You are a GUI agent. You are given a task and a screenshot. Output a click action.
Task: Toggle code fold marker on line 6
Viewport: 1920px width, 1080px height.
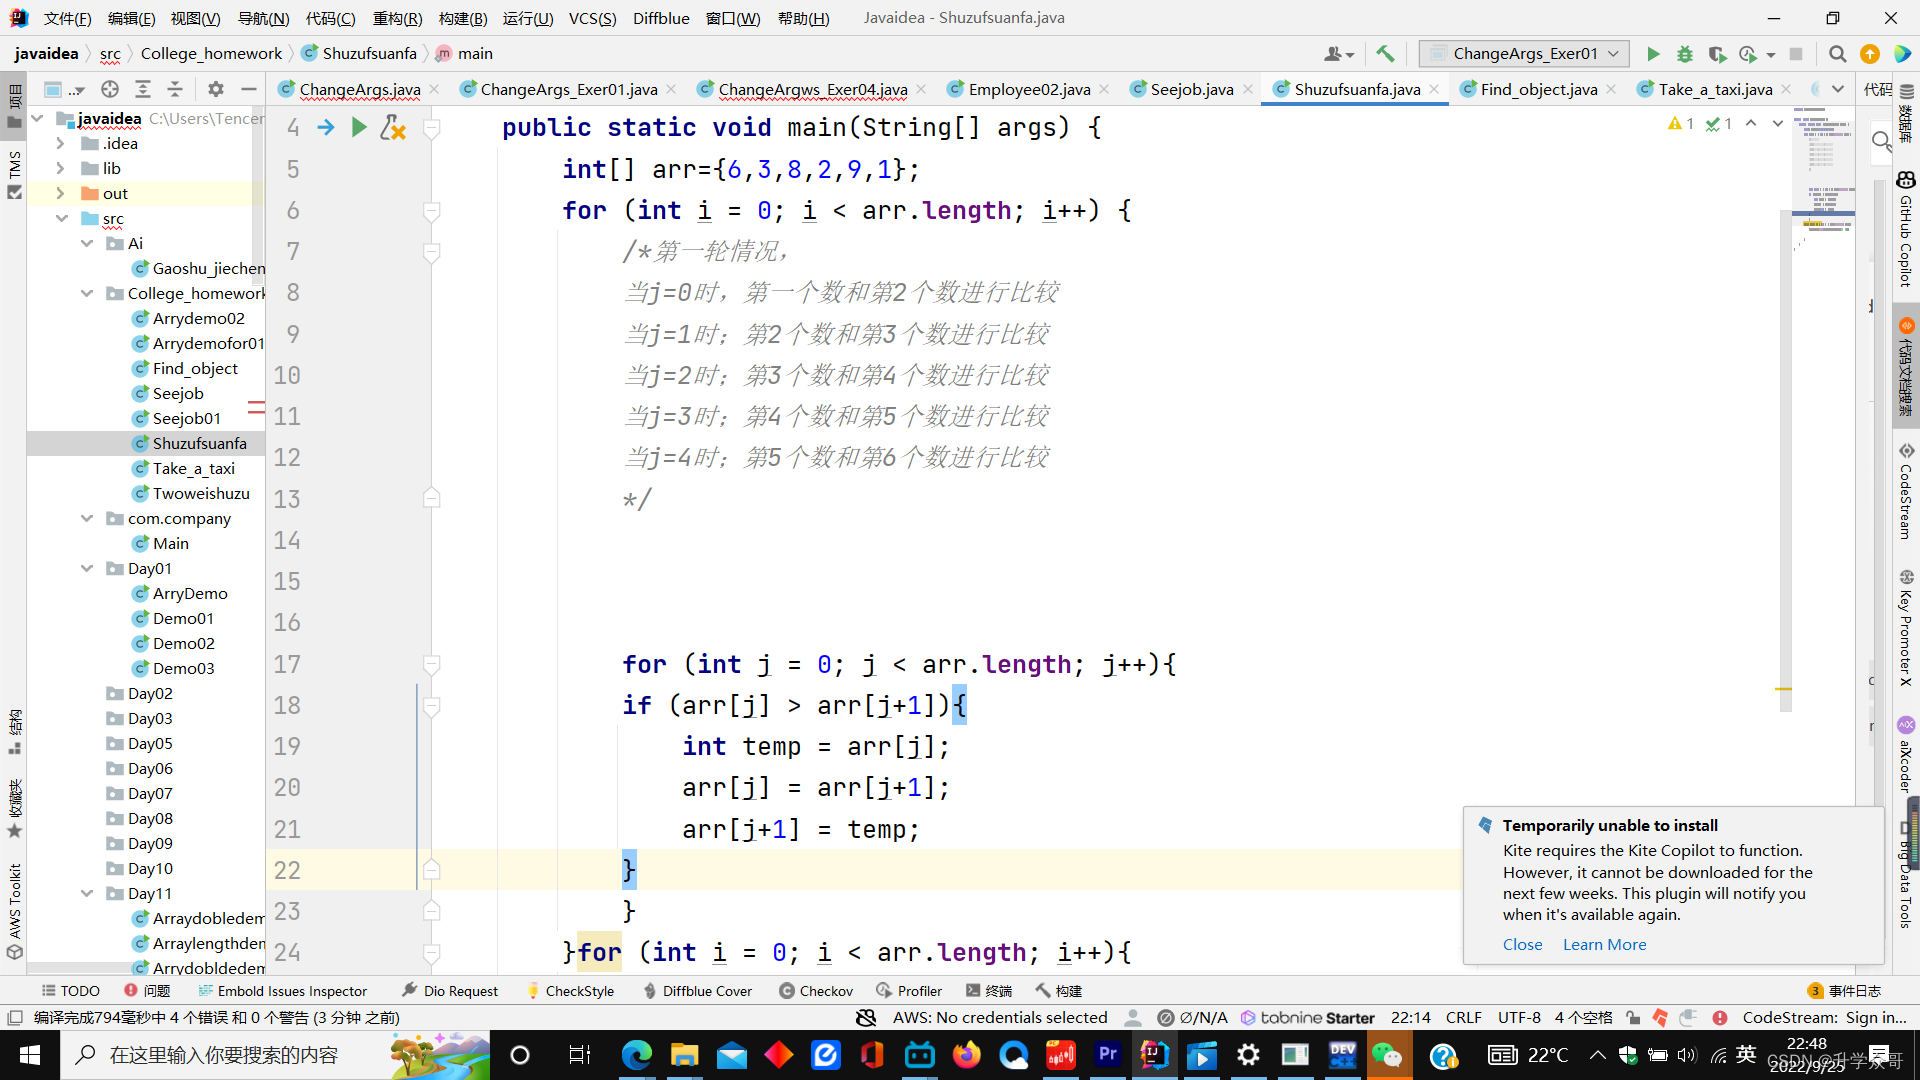click(432, 211)
